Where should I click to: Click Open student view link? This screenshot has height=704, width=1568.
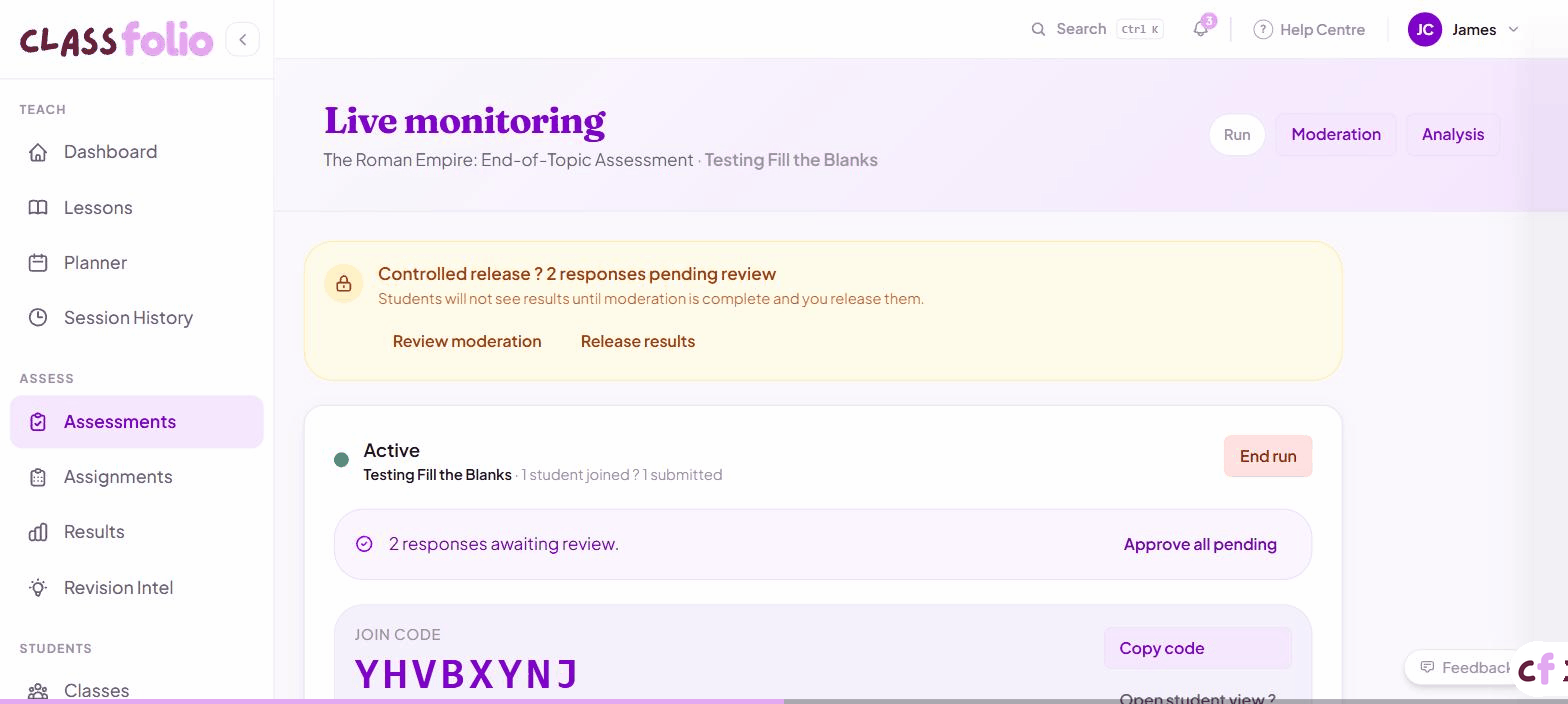pos(1197,699)
